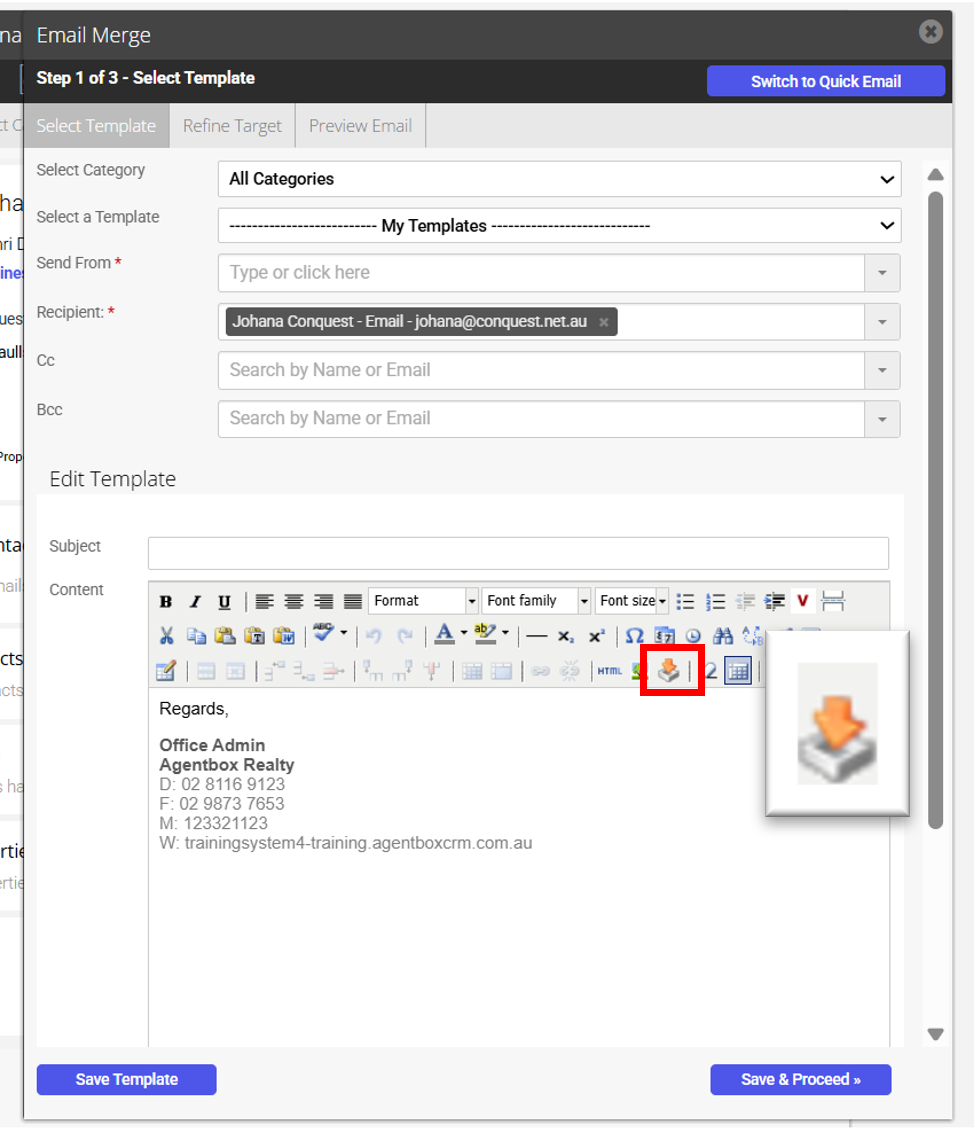Click Save & Proceed button
The height and width of the screenshot is (1133, 974).
(801, 1080)
